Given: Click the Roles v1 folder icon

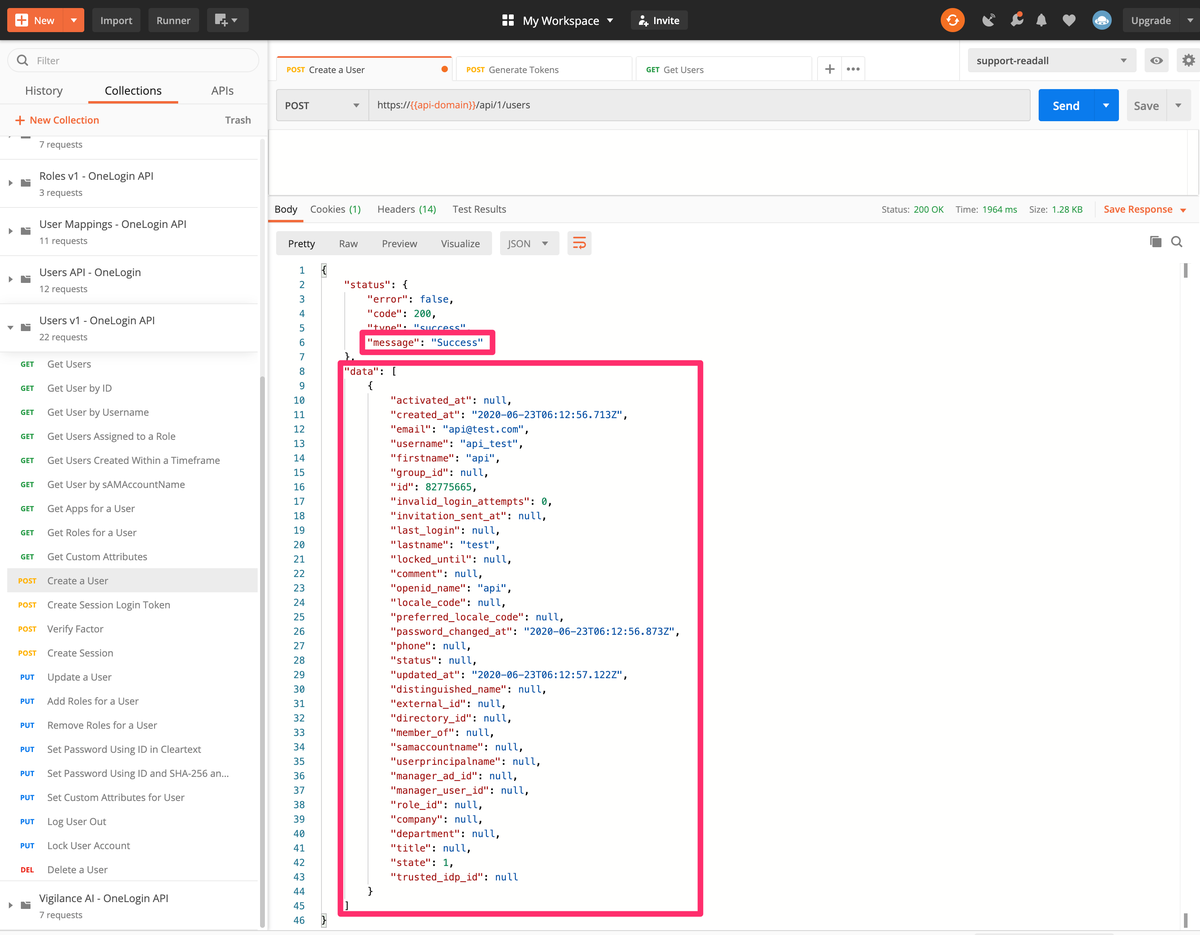Looking at the screenshot, I should click(x=26, y=183).
